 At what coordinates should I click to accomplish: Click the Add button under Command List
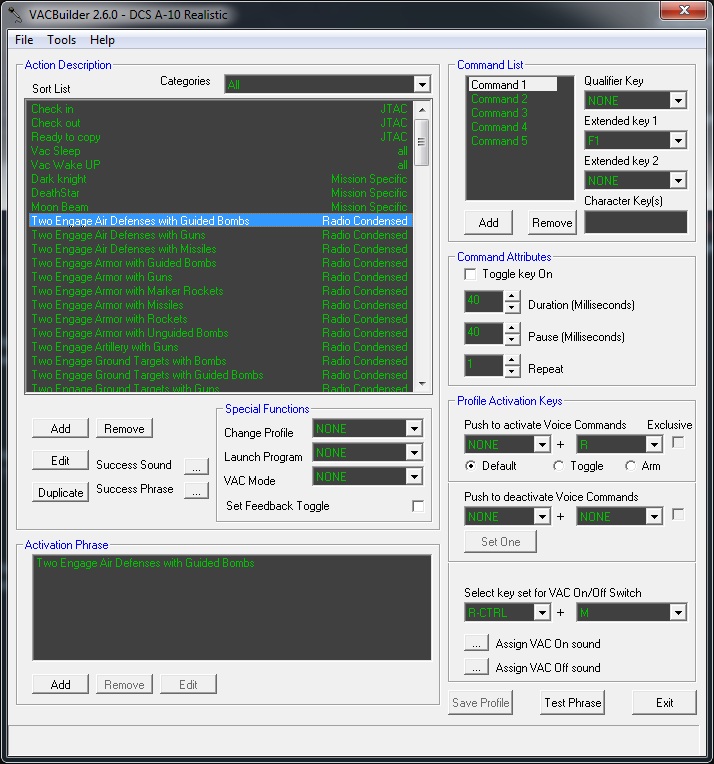pyautogui.click(x=488, y=223)
